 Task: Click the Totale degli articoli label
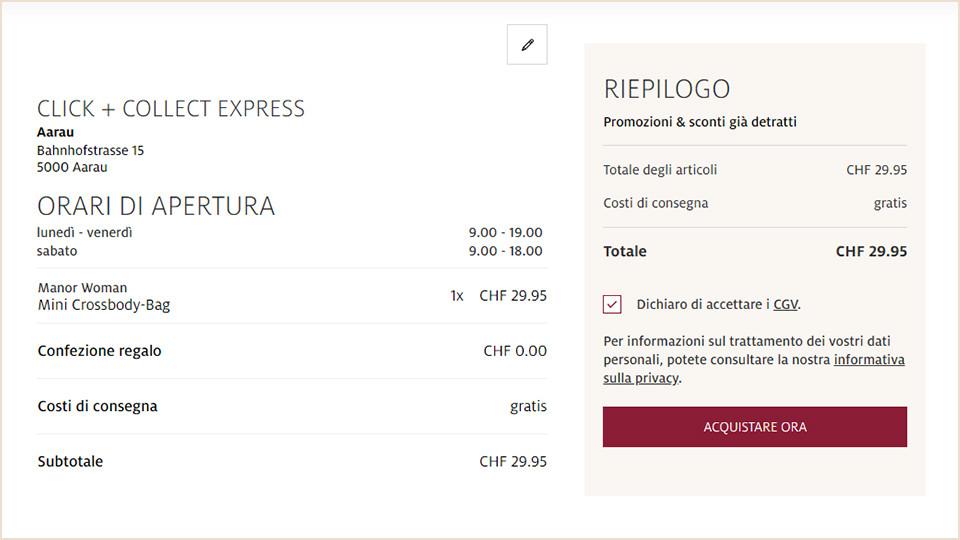[x=660, y=170]
